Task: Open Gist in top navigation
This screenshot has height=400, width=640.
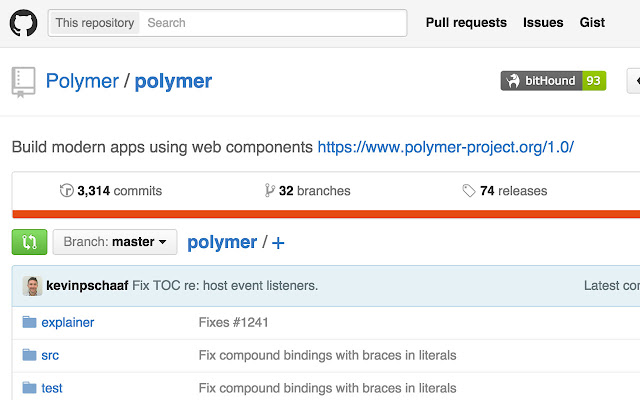Action: click(x=592, y=22)
